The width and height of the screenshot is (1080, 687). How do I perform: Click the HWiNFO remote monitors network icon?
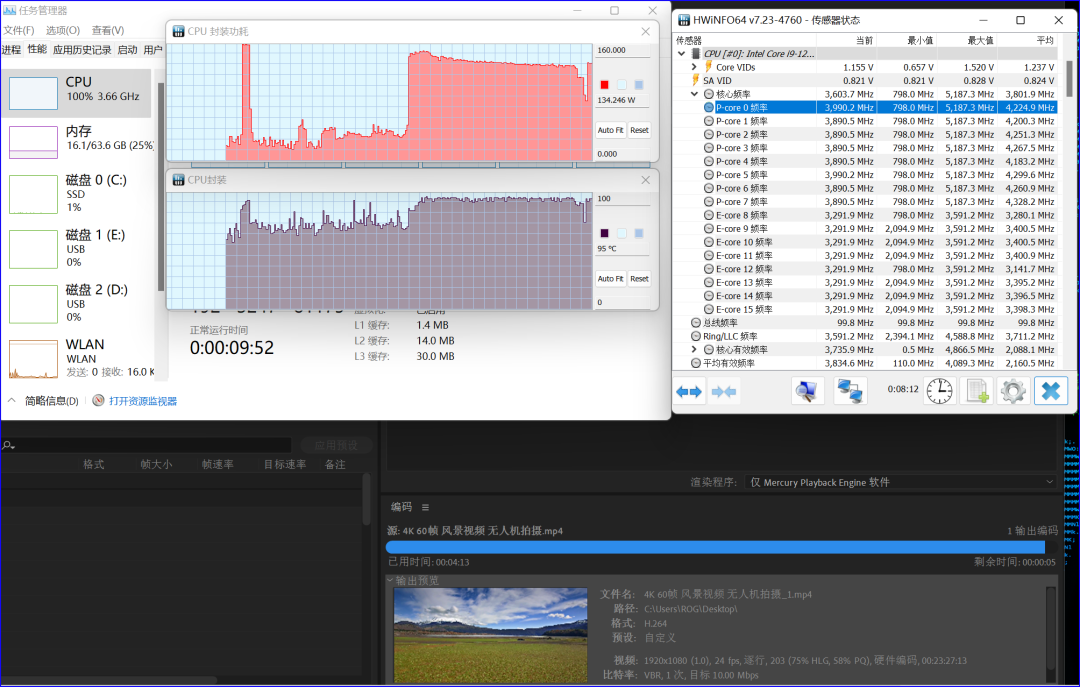coord(850,391)
